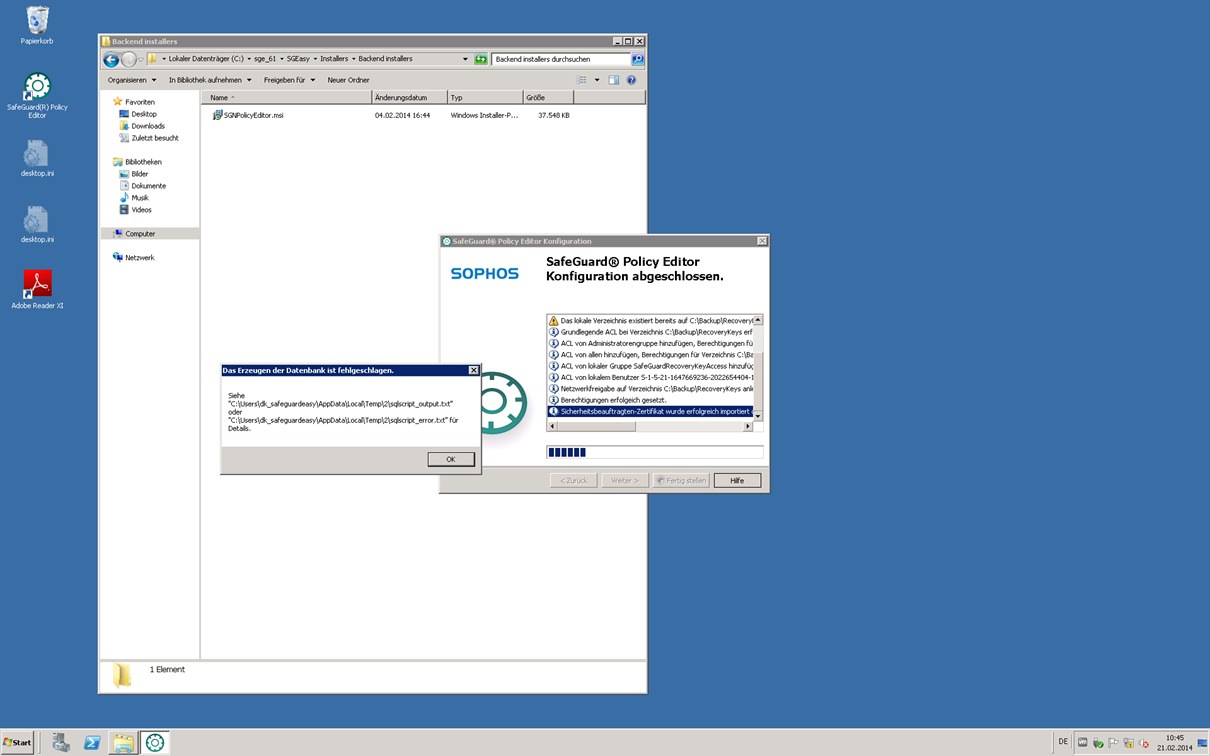The width and height of the screenshot is (1210, 756).
Task: Select Netzwerk in navigation pane
Action: pyautogui.click(x=139, y=258)
